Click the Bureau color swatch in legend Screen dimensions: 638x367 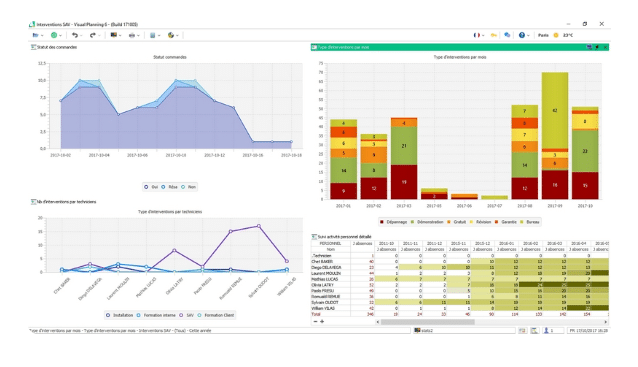pos(523,222)
